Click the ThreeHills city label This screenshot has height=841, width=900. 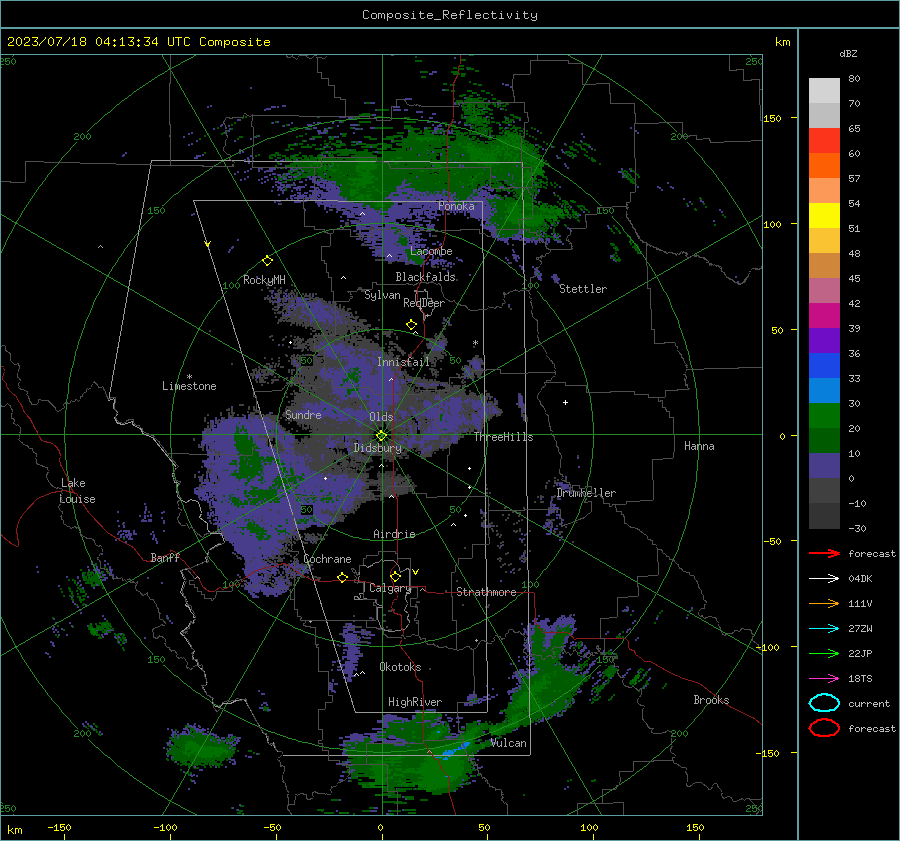tap(503, 437)
